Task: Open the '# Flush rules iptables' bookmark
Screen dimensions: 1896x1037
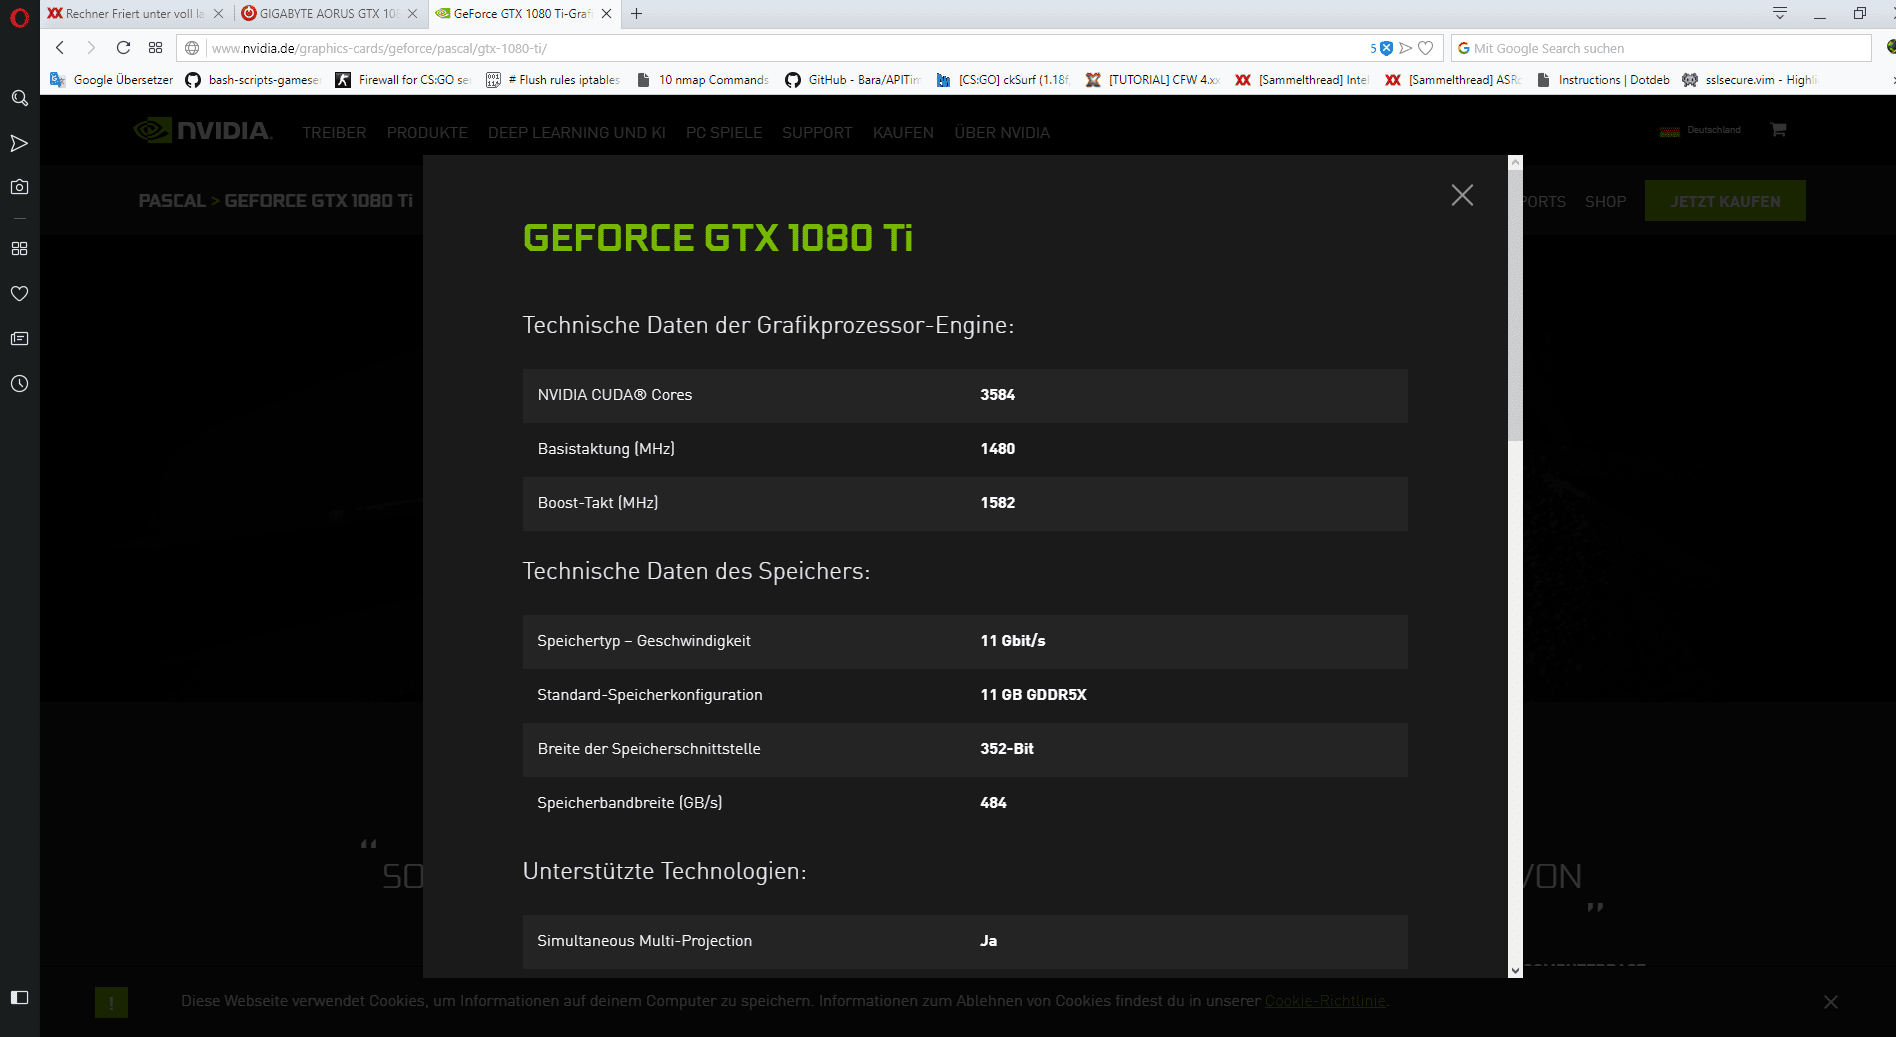Action: (553, 80)
